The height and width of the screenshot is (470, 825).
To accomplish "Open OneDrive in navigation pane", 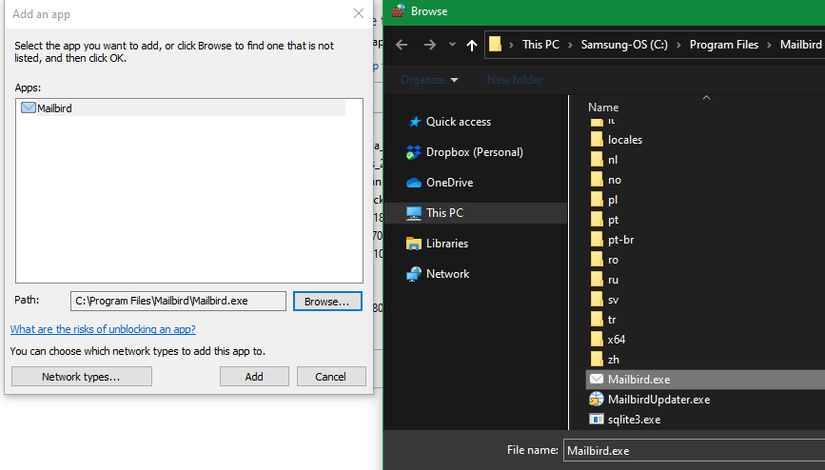I will pos(449,183).
